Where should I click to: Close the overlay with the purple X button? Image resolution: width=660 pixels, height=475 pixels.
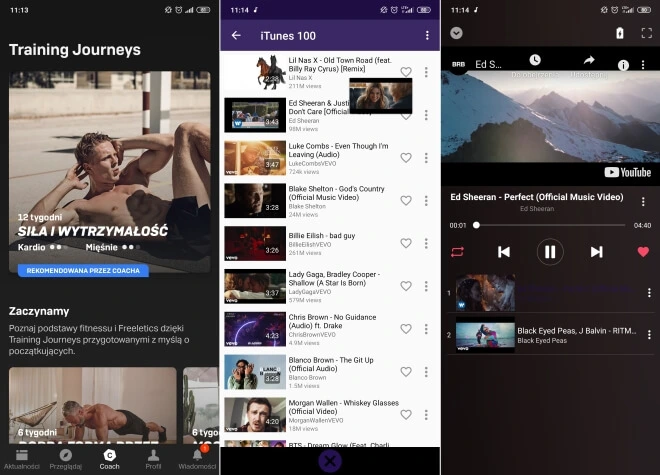(329, 460)
